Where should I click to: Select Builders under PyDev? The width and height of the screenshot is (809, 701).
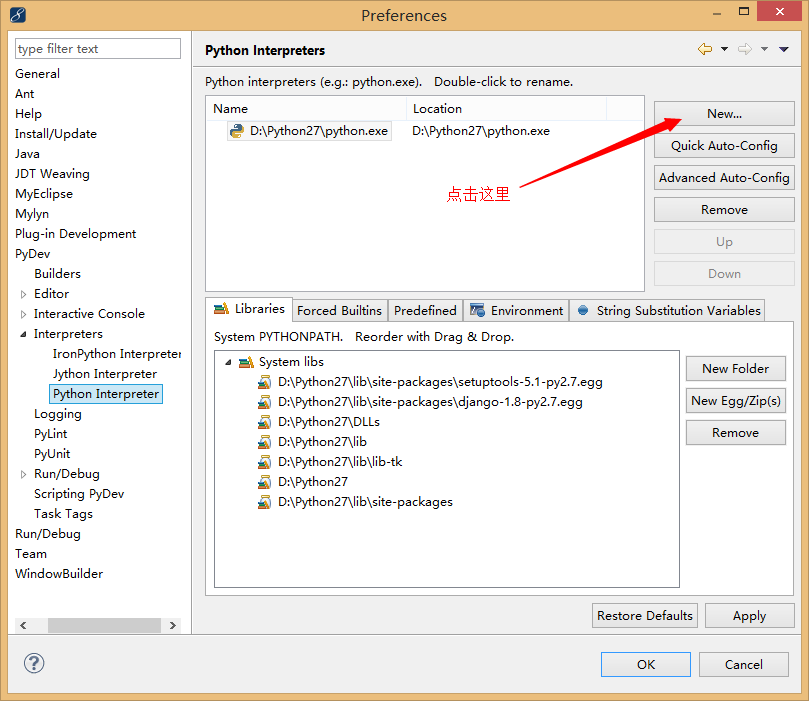tap(57, 274)
